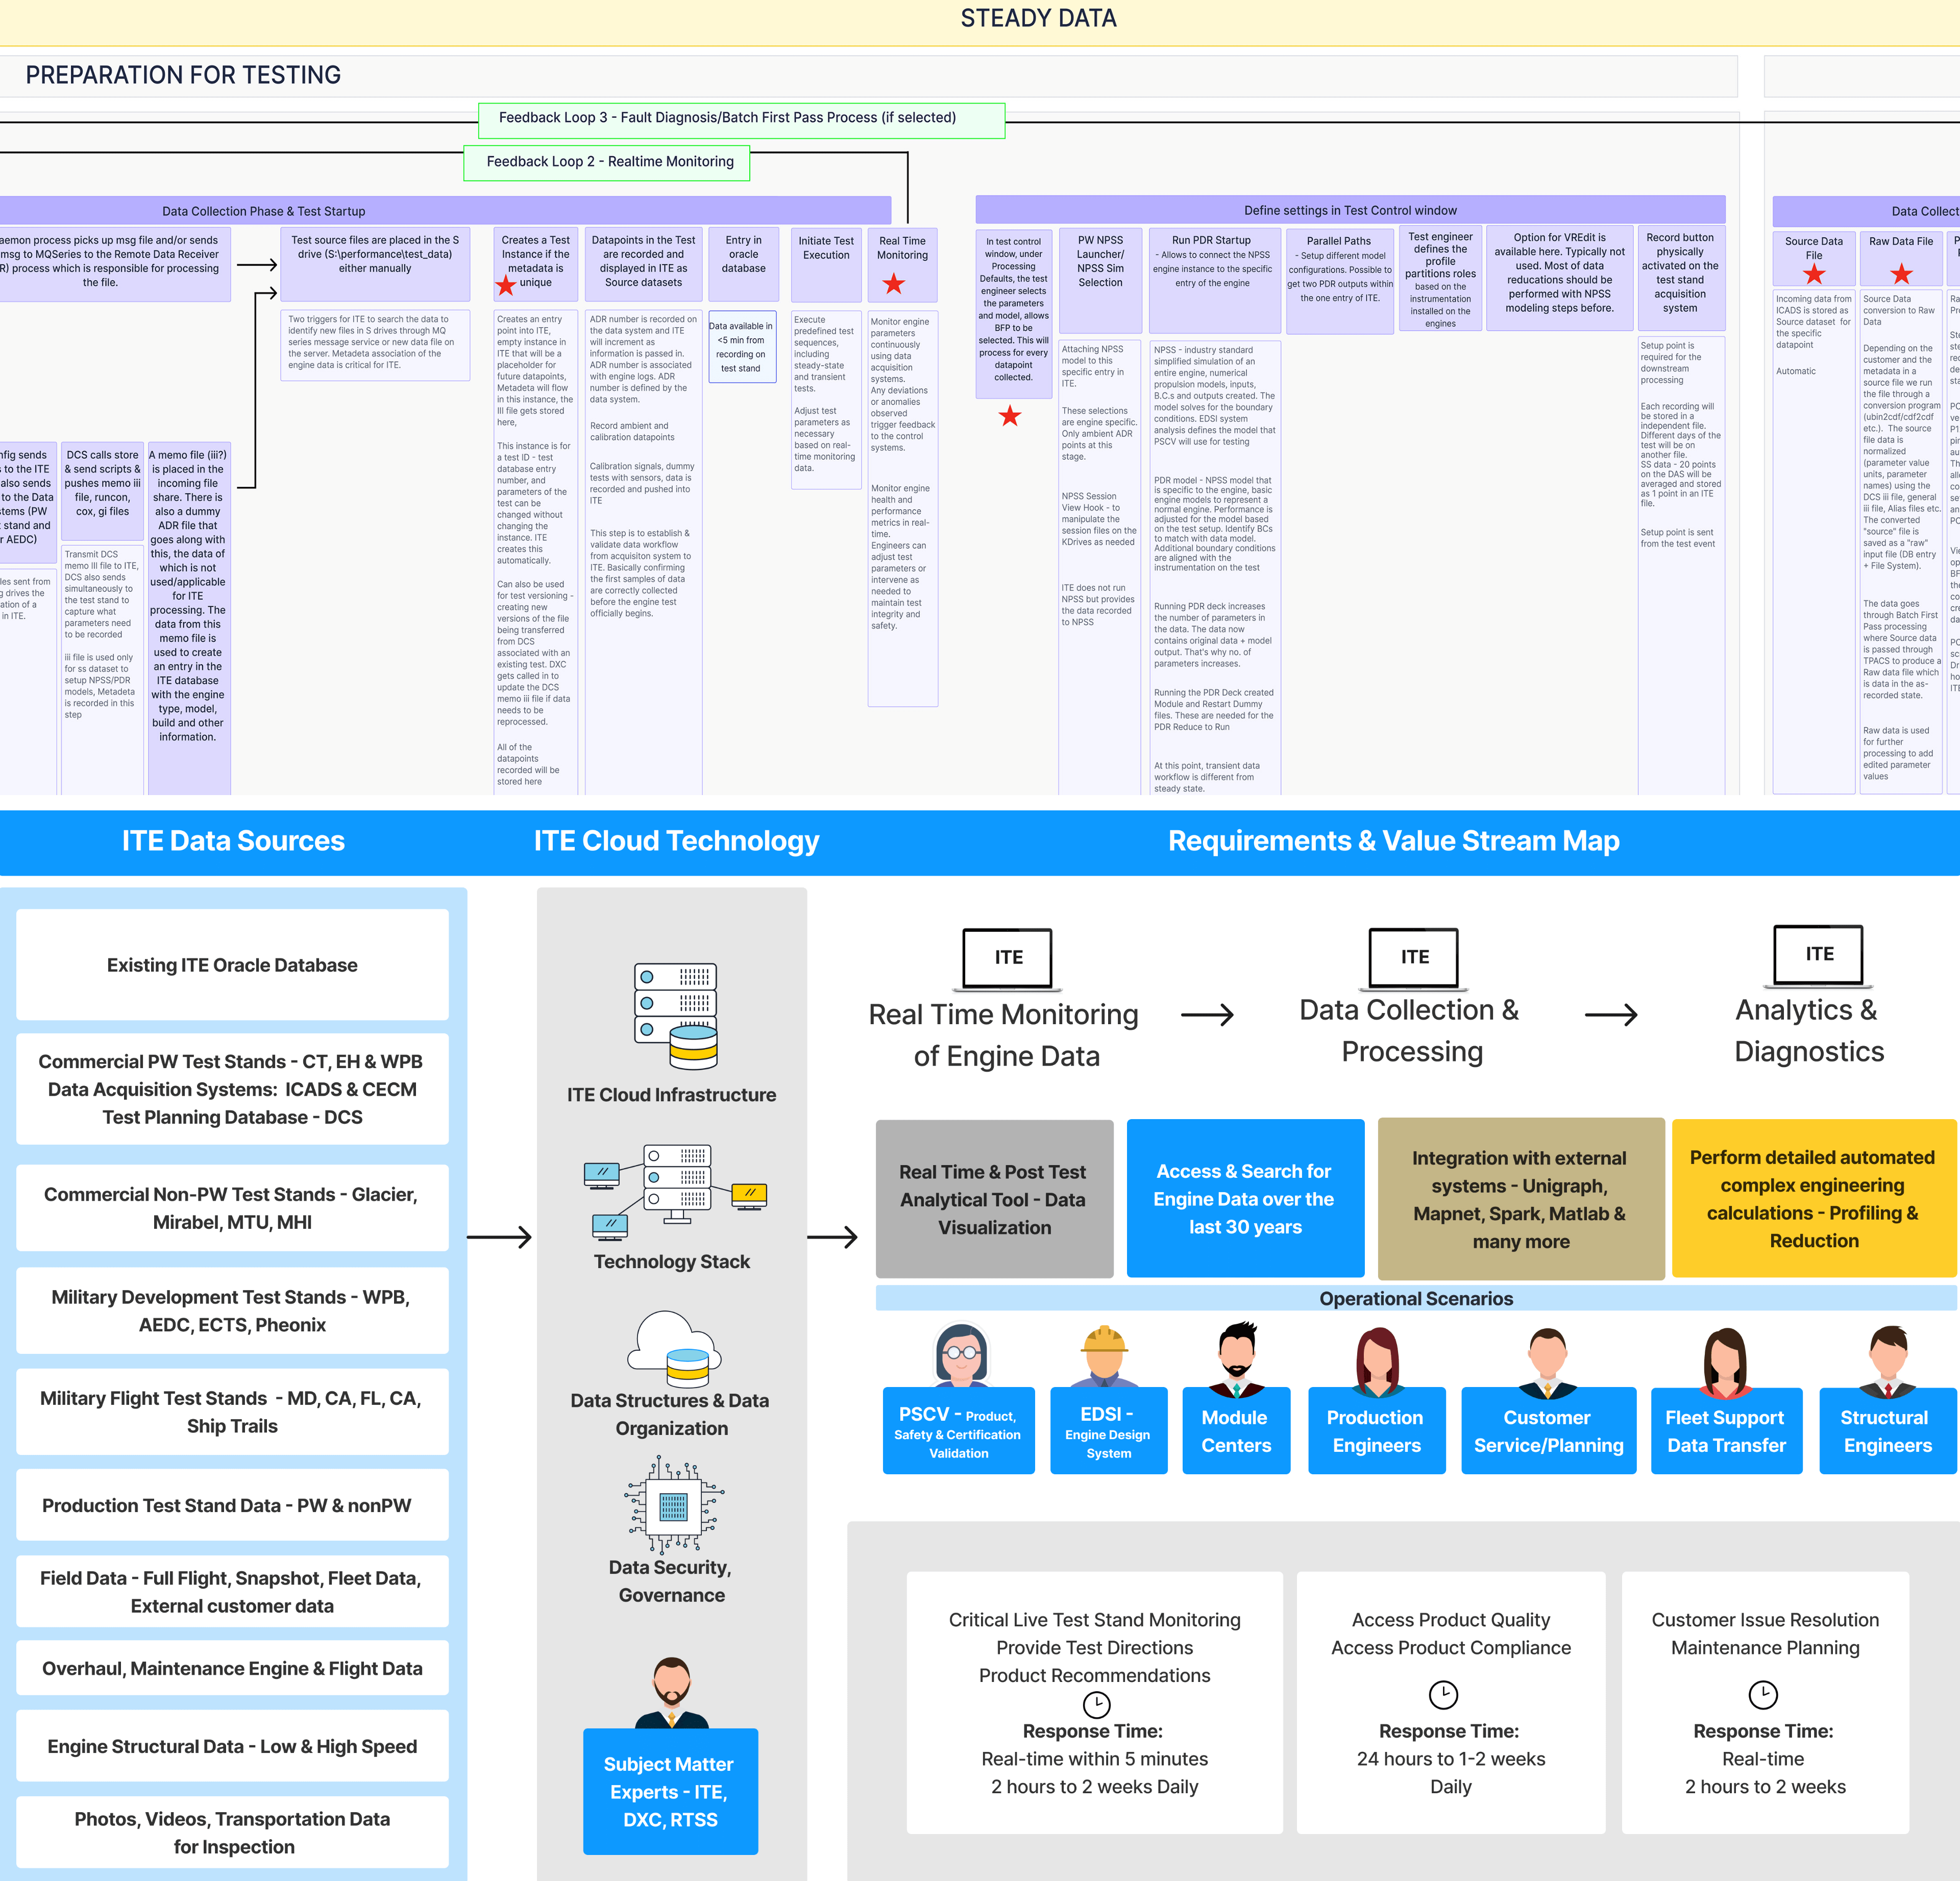Click the arrow between Data Sources and Cloud panel
This screenshot has height=1881, width=1960.
(x=499, y=1237)
